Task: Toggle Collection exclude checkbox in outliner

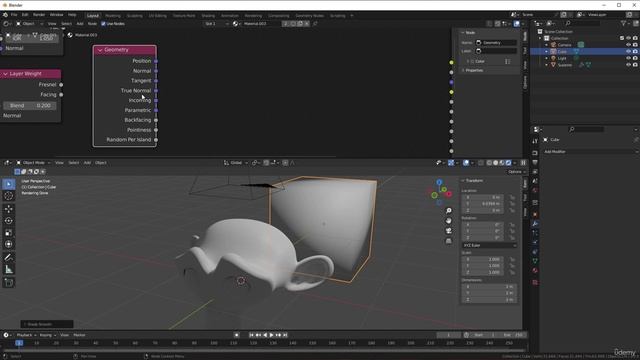Action: 622,38
